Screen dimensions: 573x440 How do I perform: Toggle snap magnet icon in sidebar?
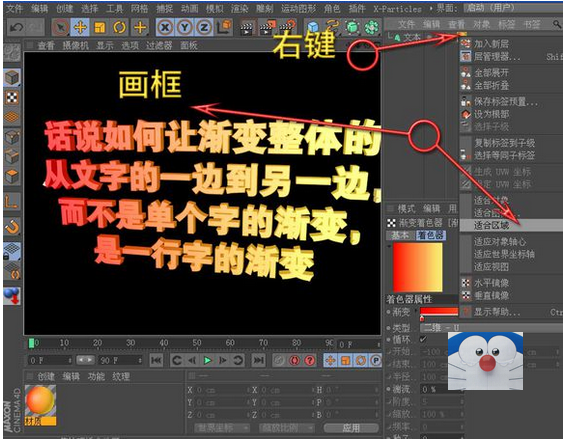(x=12, y=227)
